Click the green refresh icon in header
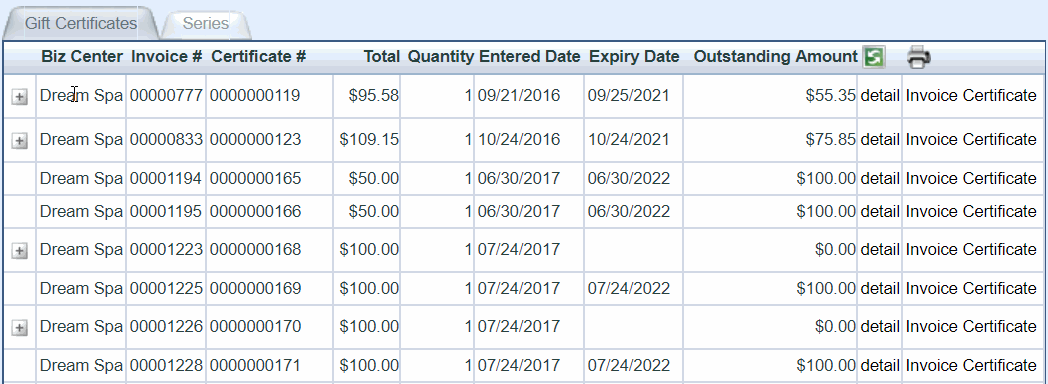Screen dimensions: 1048x384 tap(874, 57)
